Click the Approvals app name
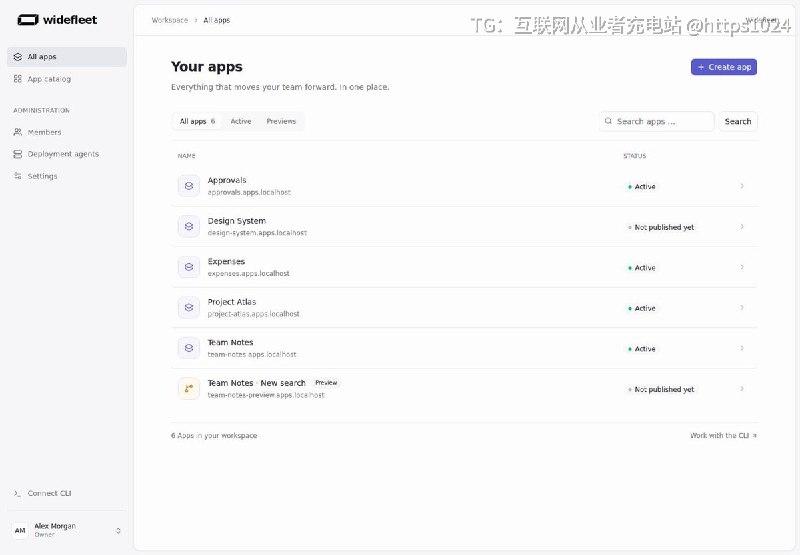Image resolution: width=800 pixels, height=555 pixels. click(227, 180)
